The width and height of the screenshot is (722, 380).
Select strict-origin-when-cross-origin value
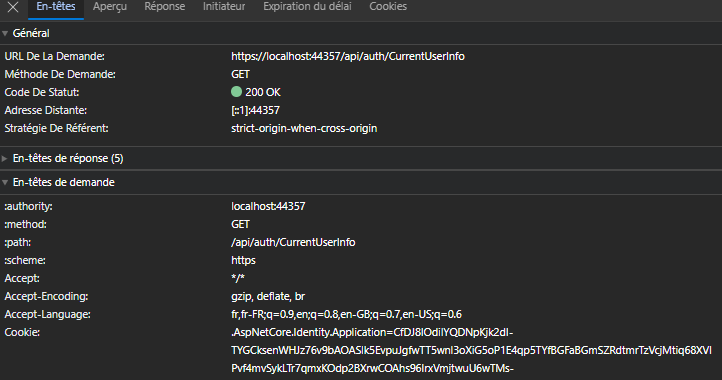[x=304, y=128]
